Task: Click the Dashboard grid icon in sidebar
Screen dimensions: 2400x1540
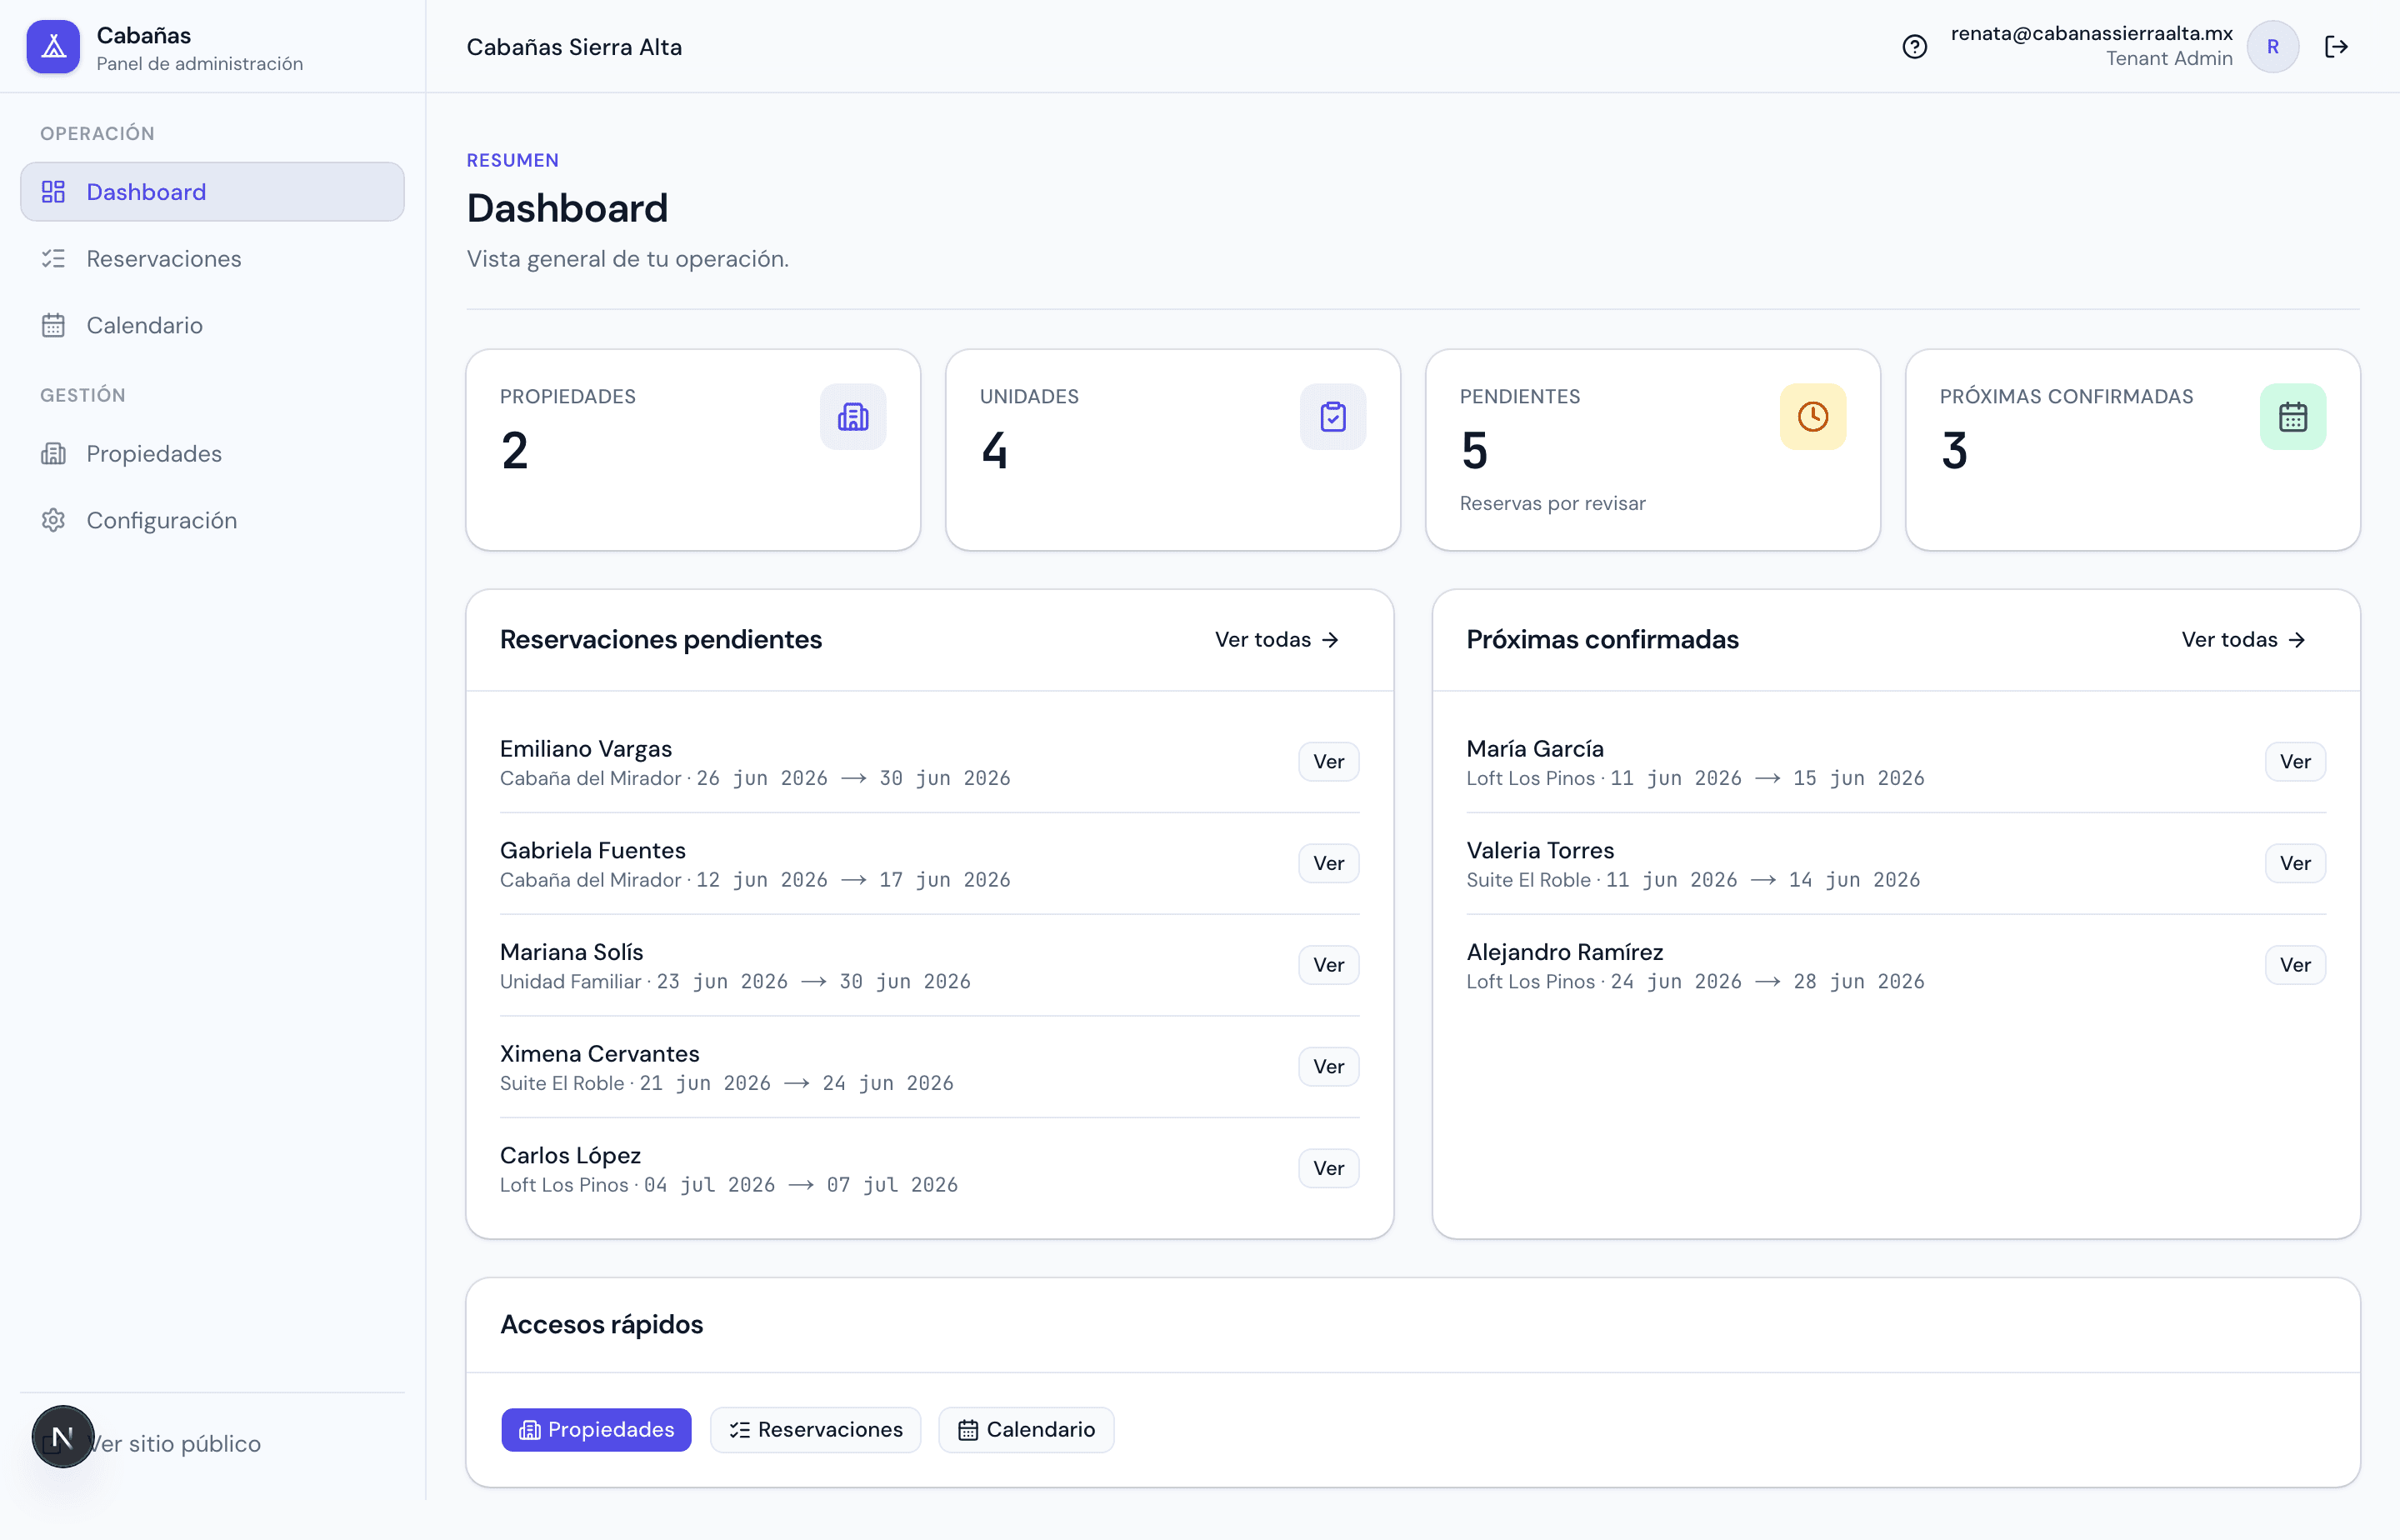Action: pos(53,192)
